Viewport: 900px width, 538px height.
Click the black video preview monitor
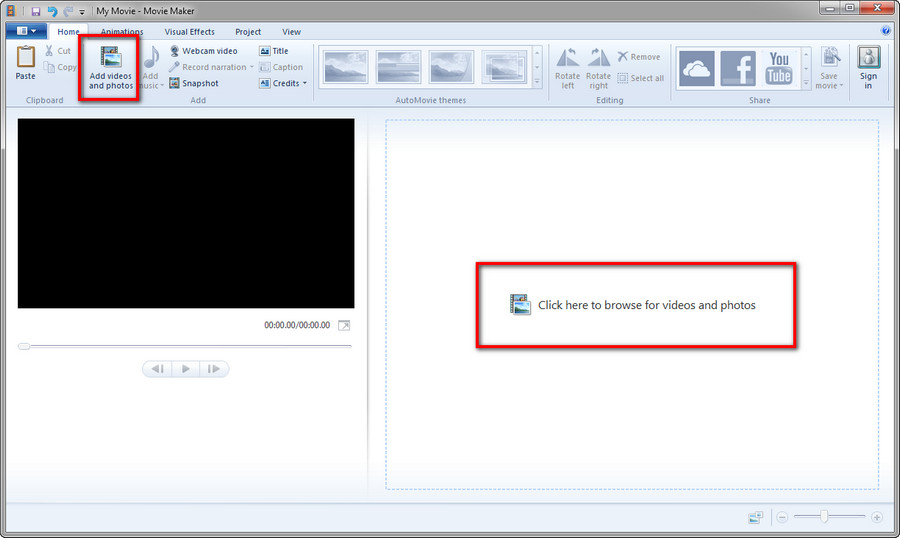click(x=186, y=213)
